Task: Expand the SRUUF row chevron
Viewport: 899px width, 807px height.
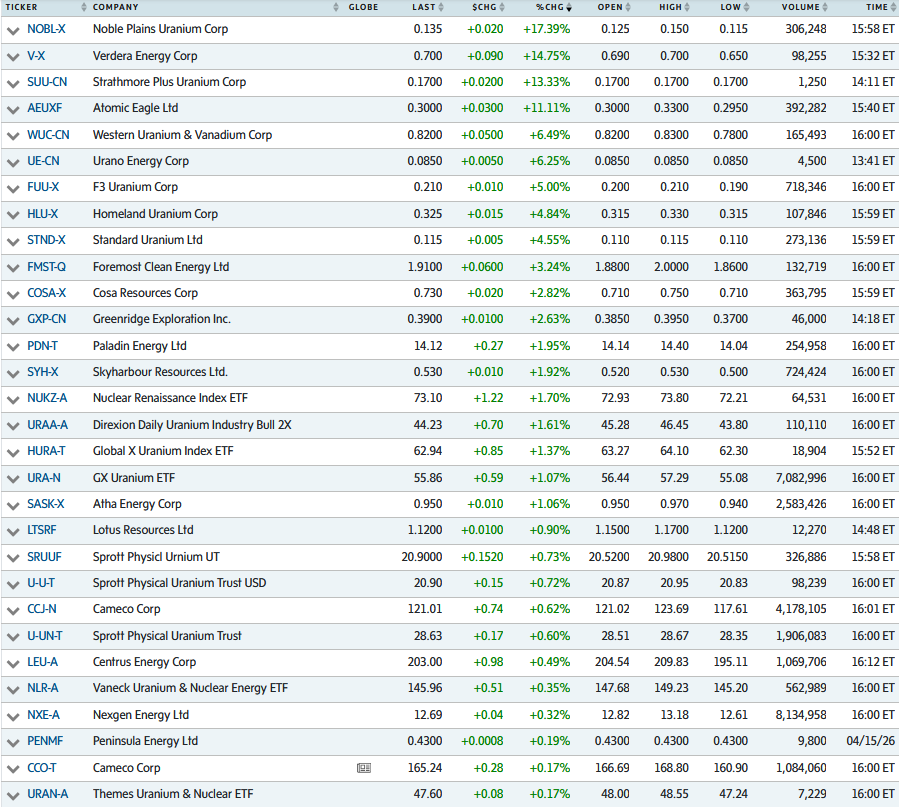Action: click(x=13, y=558)
